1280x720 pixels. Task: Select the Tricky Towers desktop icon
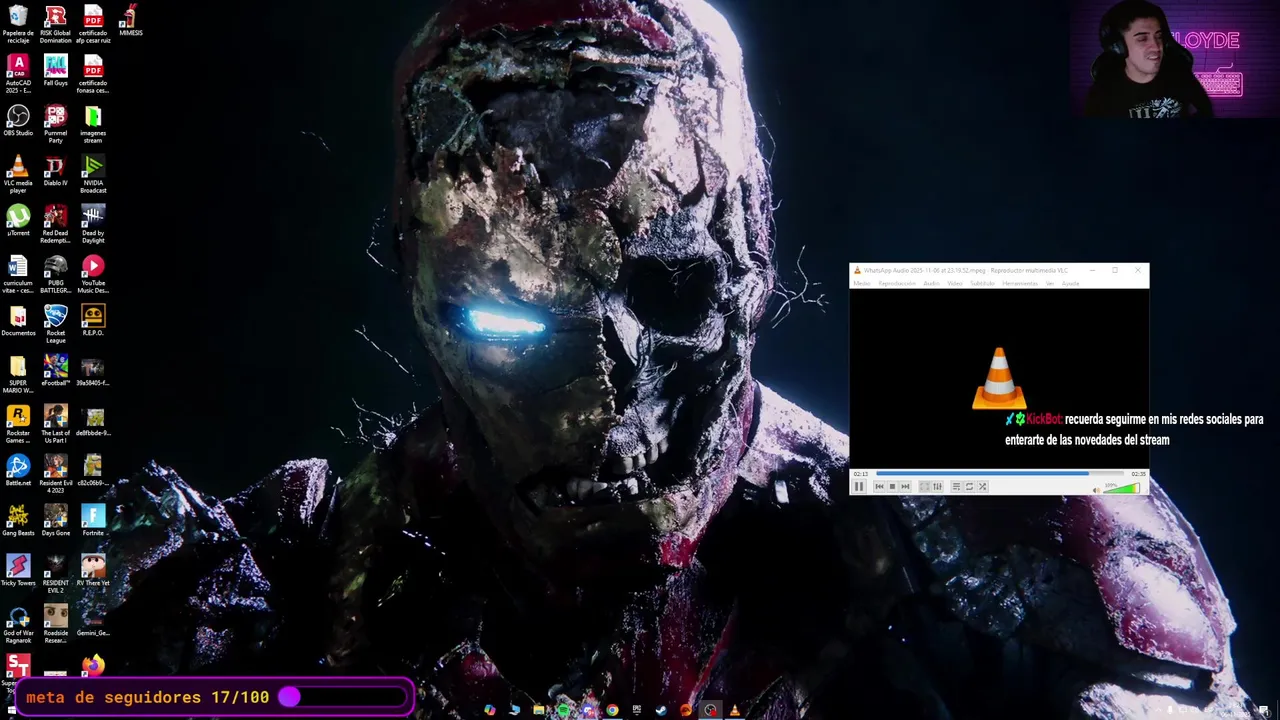coord(18,570)
